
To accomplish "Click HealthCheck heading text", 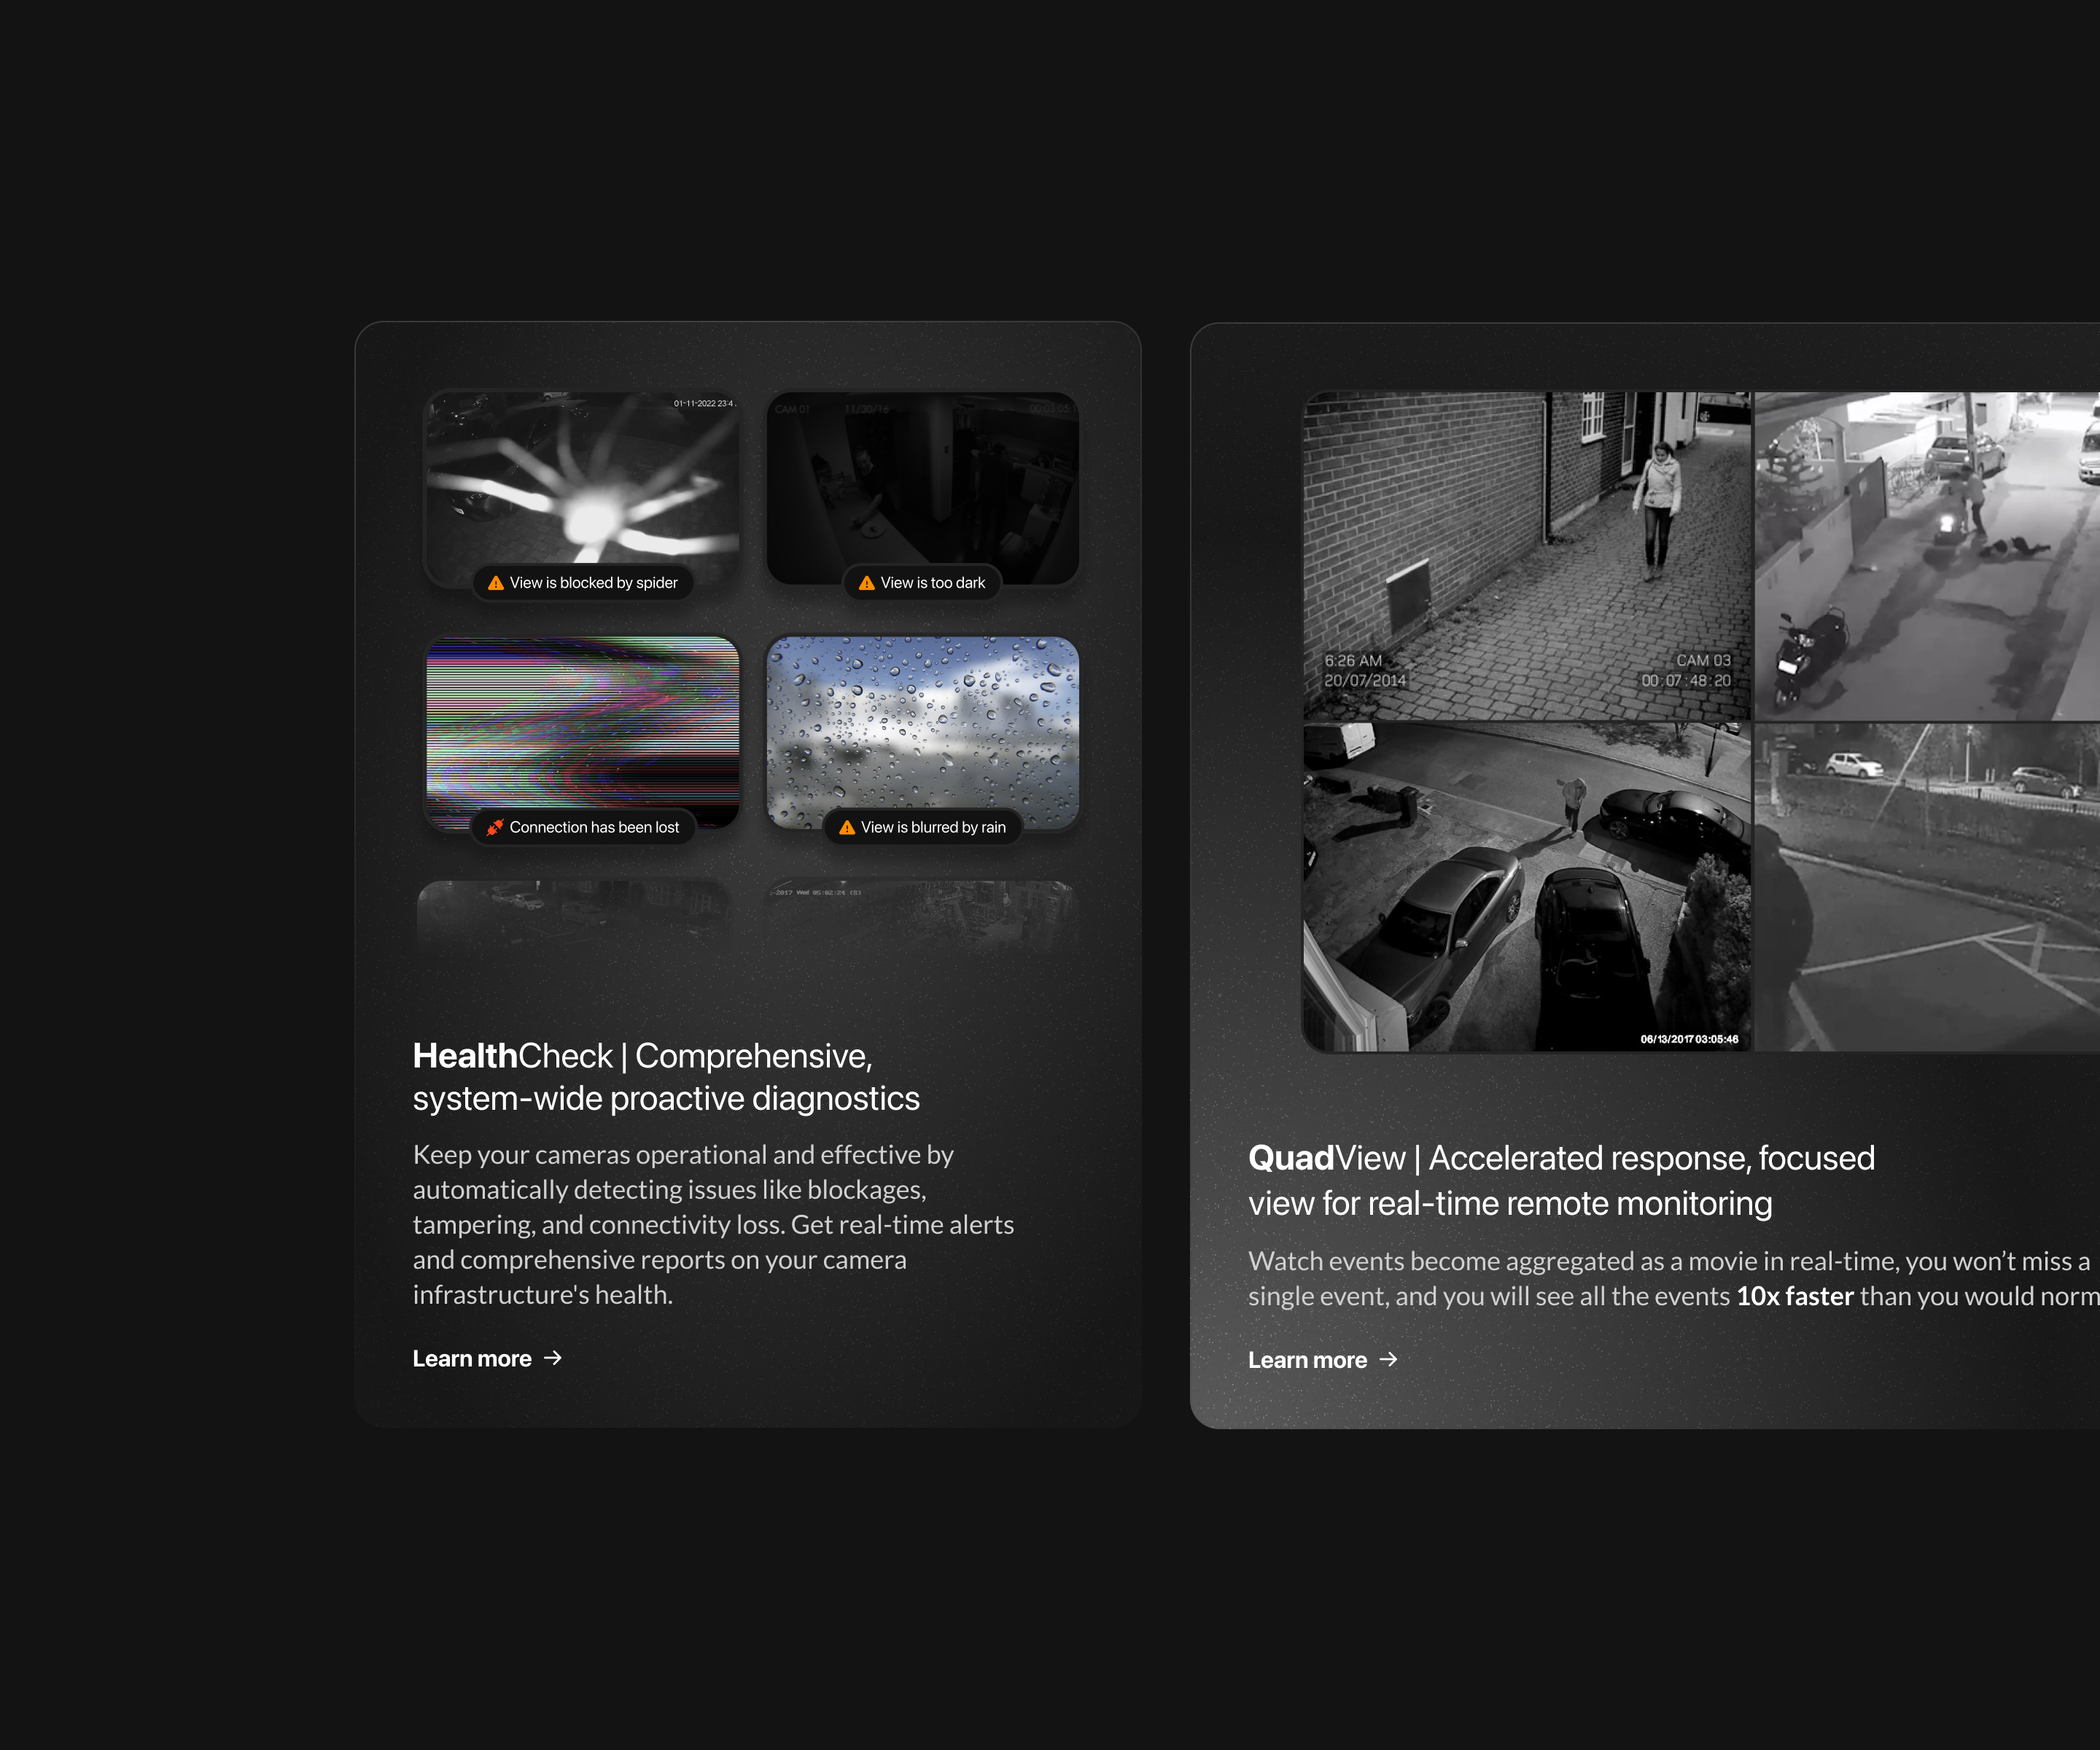I will 666,1077.
